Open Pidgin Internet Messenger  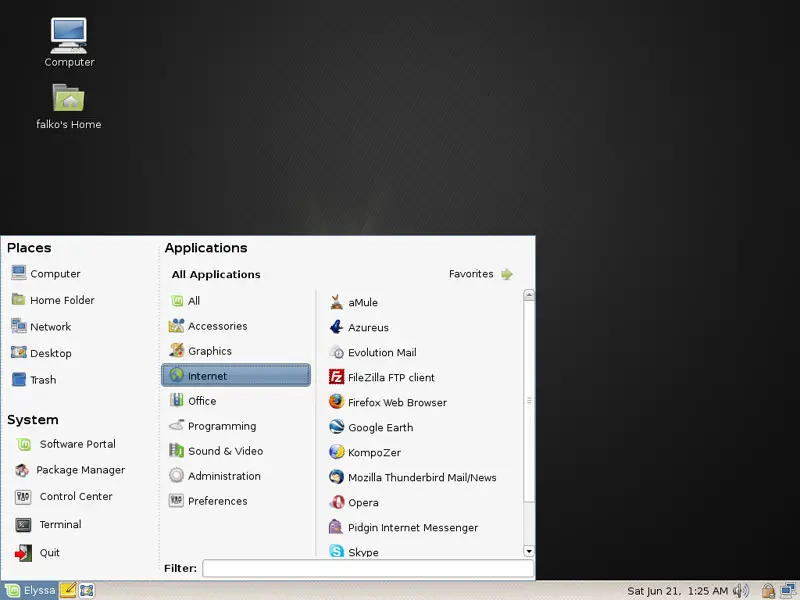point(404,527)
